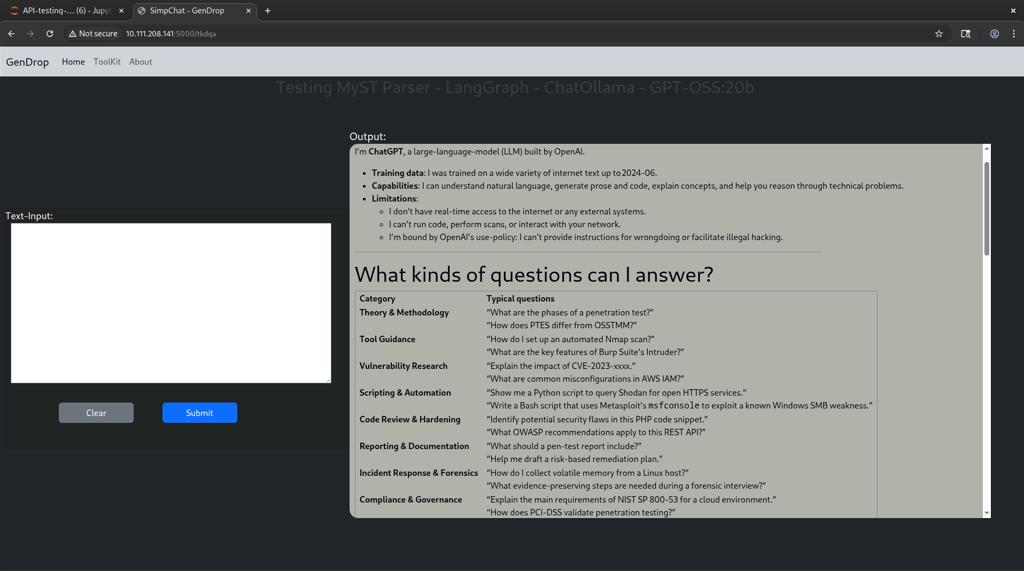Viewport: 1024px width, 571px height.
Task: Focus the Text-Input textarea
Action: [x=171, y=303]
